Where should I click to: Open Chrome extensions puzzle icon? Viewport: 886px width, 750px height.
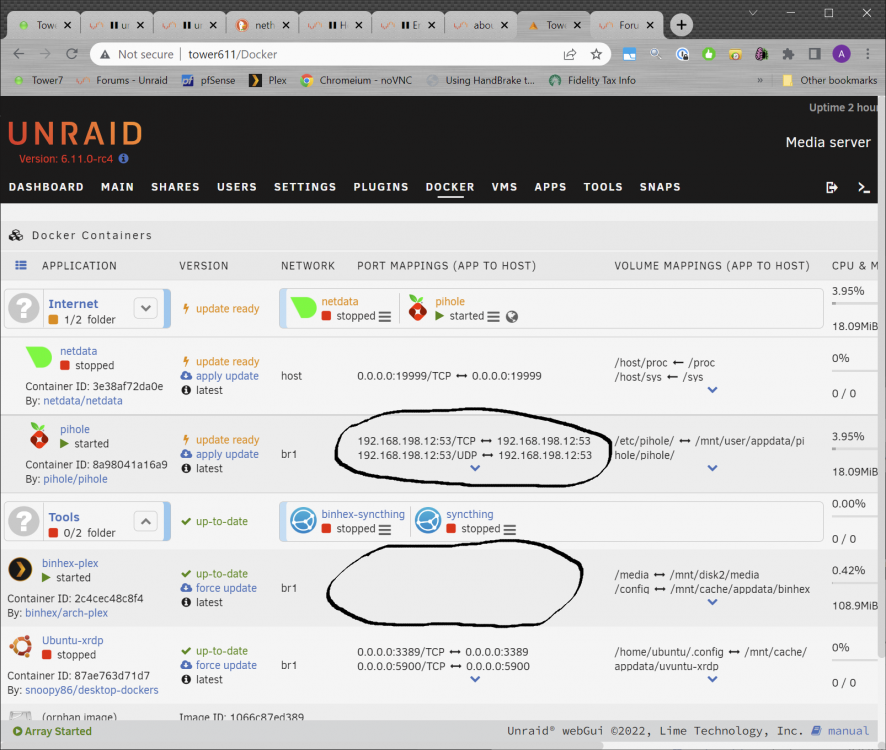(788, 54)
